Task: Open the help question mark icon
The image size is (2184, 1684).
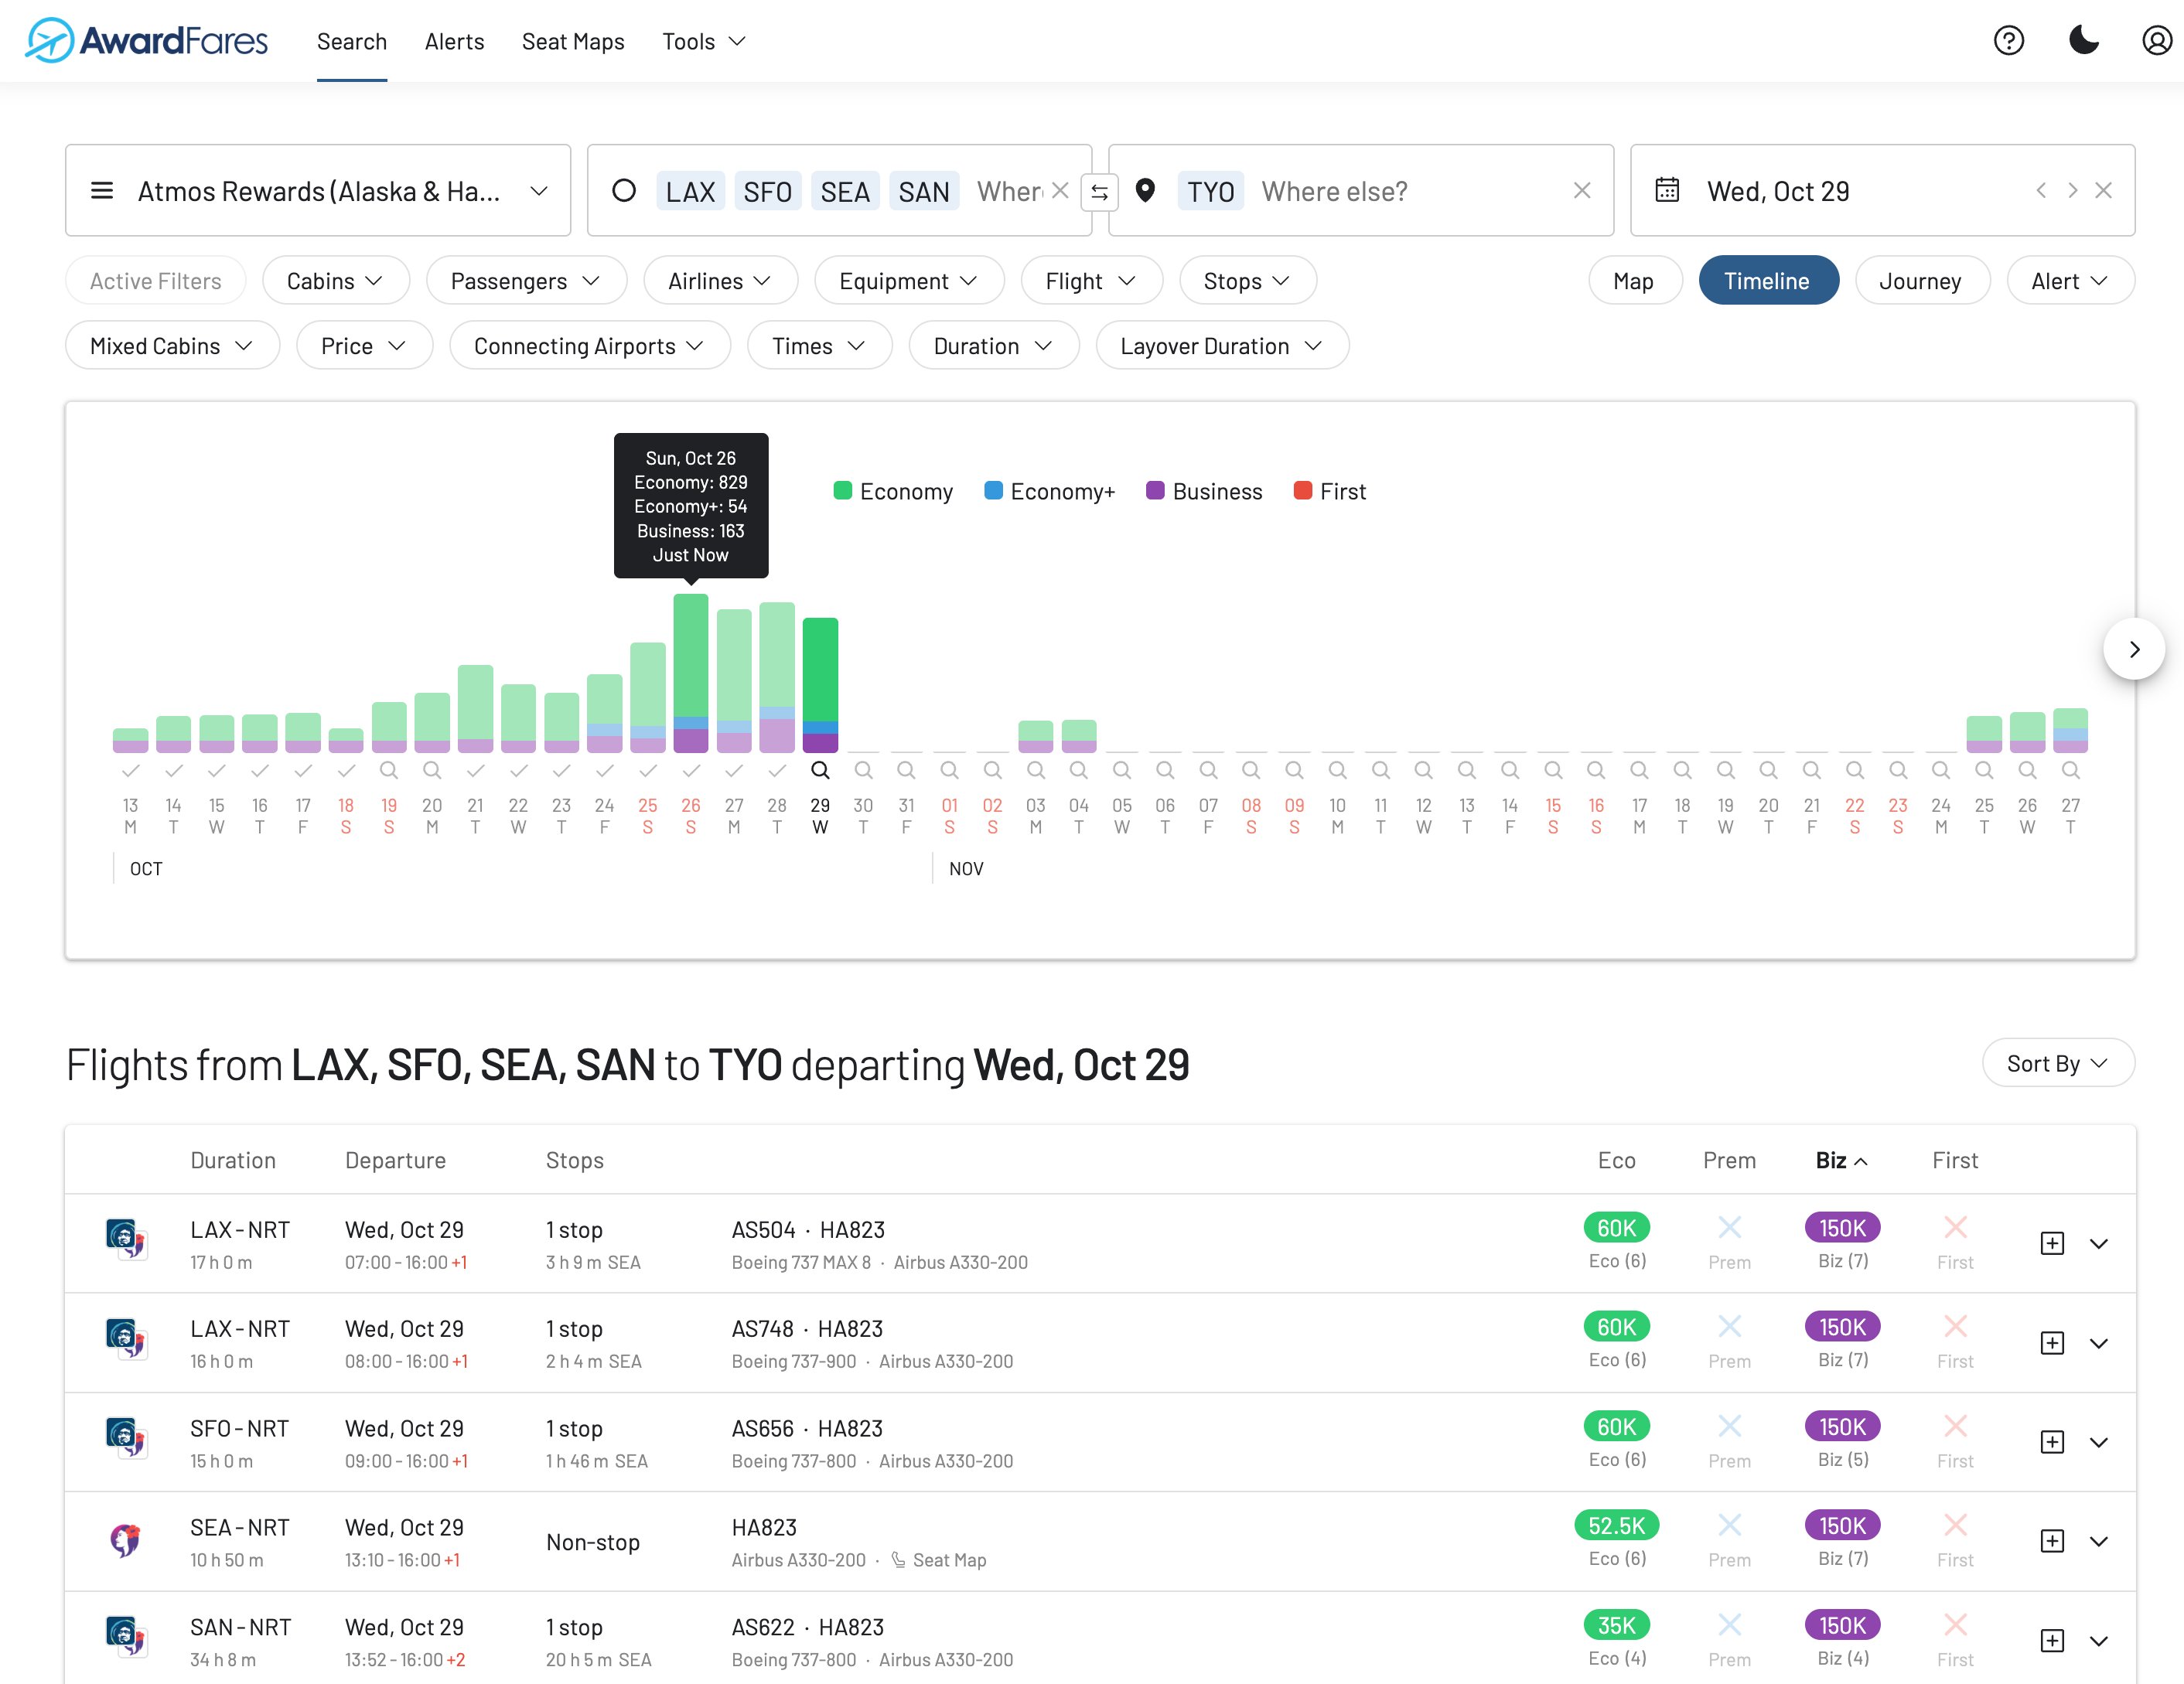Action: 2008,41
